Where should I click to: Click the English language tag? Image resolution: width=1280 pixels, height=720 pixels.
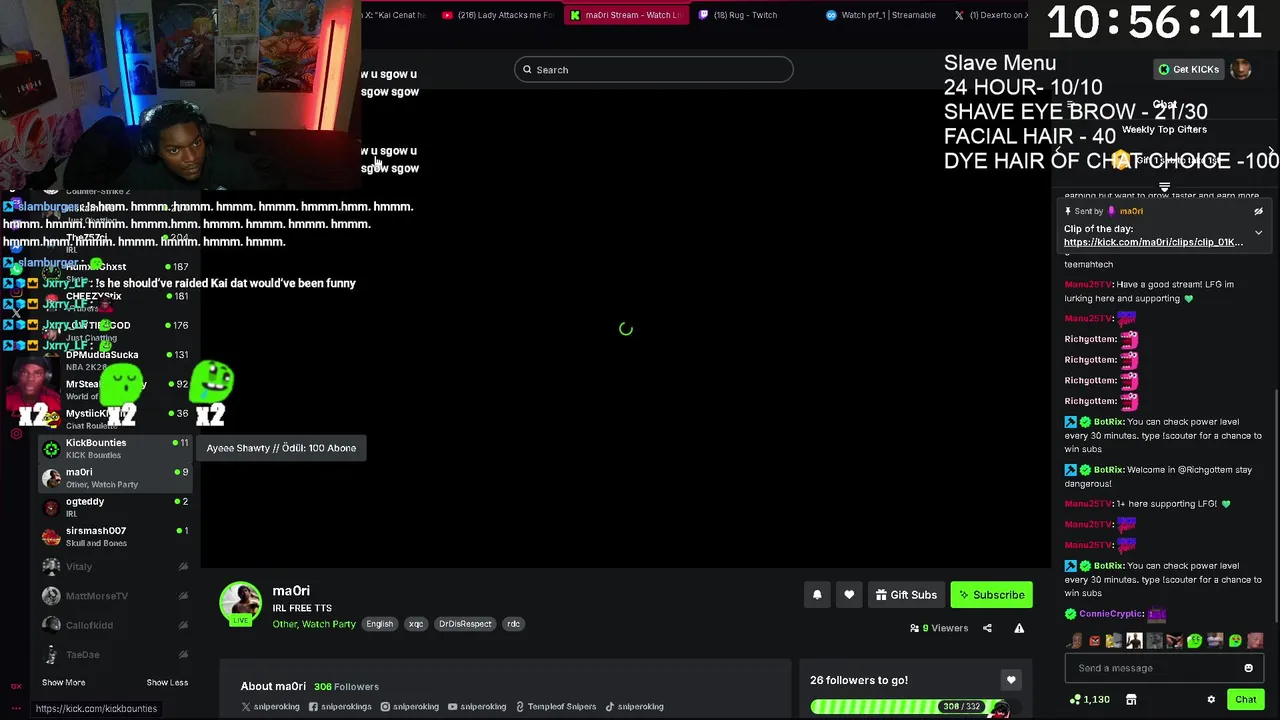coord(379,624)
